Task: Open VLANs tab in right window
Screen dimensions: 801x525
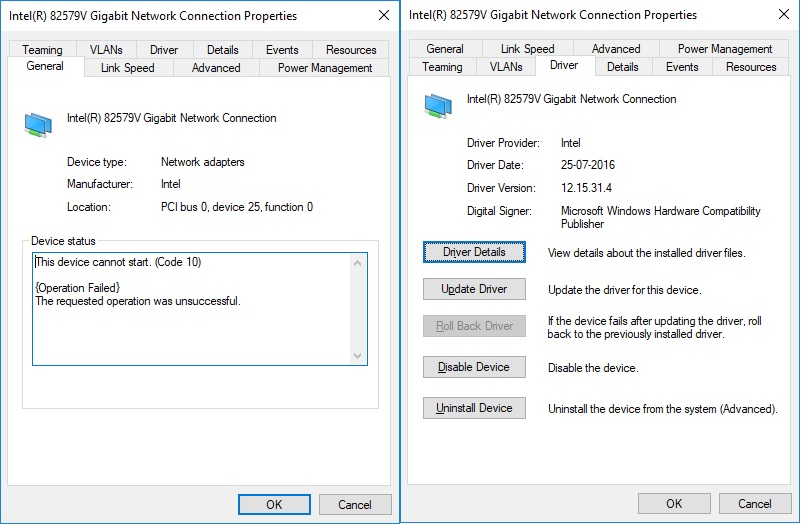Action: tap(506, 67)
